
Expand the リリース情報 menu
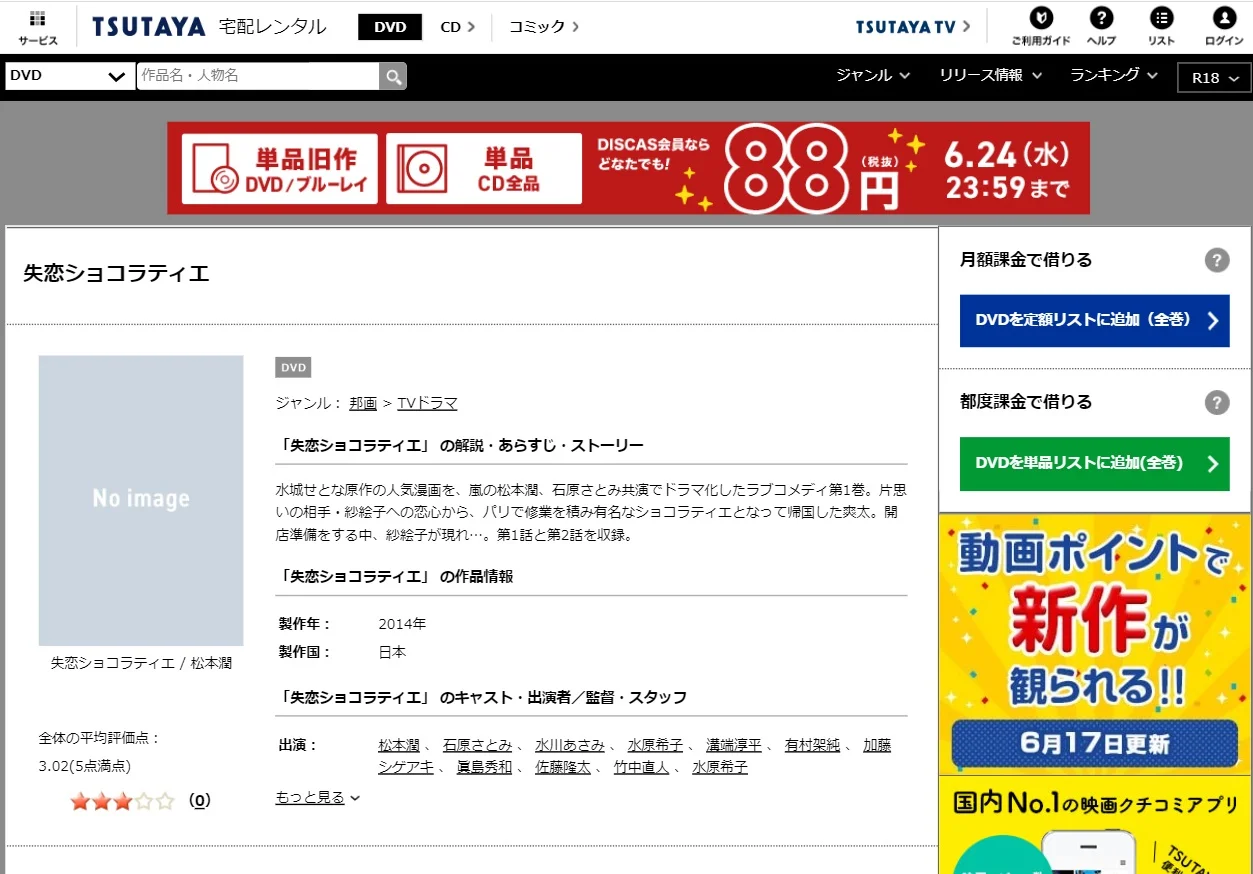(x=990, y=75)
